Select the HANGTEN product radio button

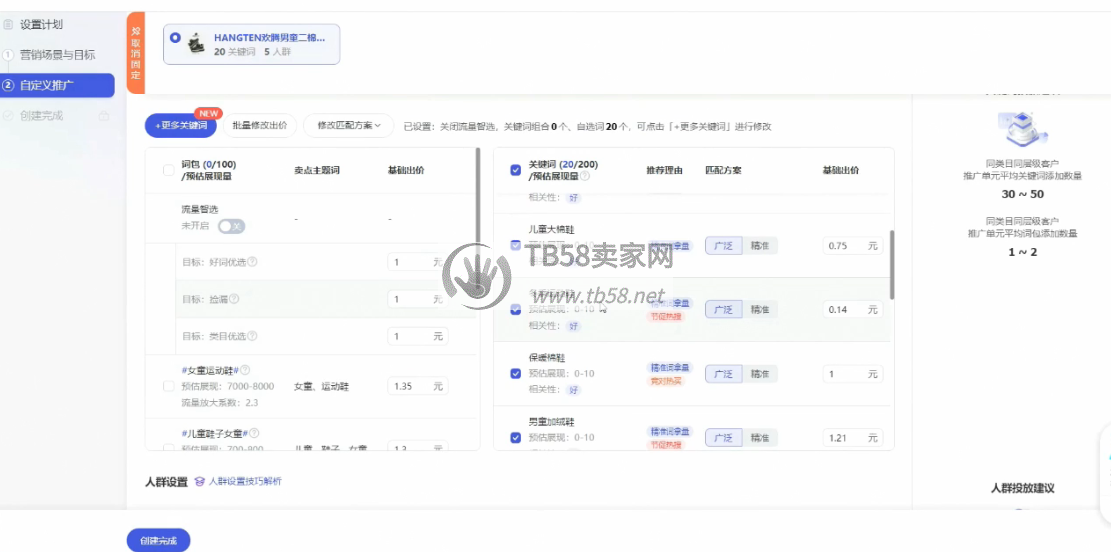click(x=175, y=38)
